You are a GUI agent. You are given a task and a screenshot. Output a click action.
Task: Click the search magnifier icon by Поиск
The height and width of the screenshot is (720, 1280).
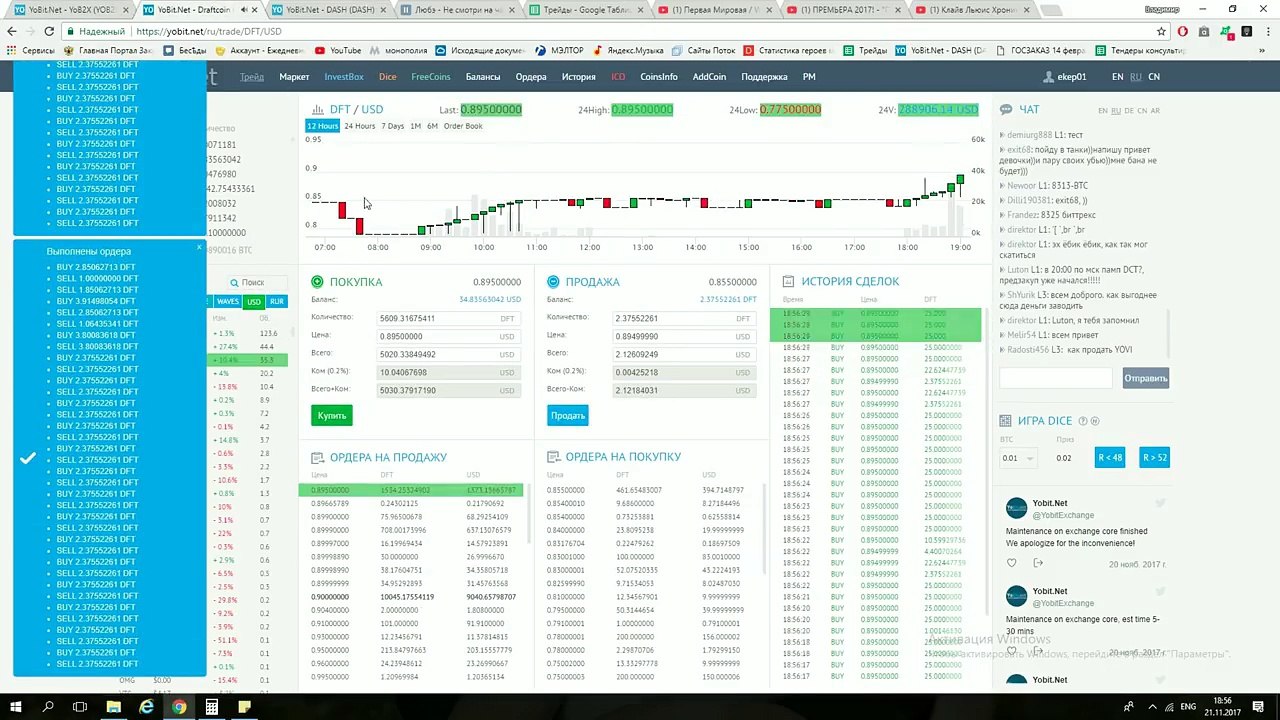[234, 283]
